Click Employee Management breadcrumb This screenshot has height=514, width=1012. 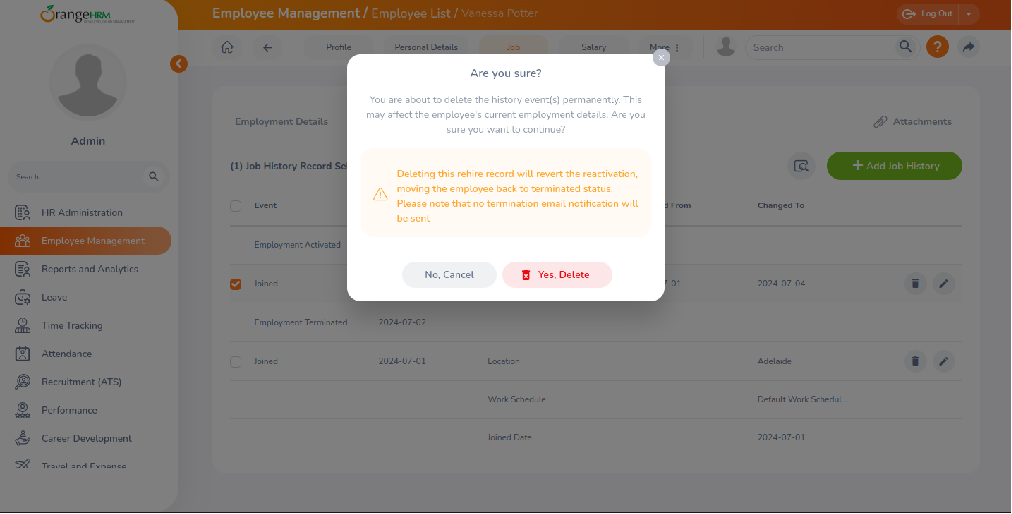pyautogui.click(x=286, y=14)
